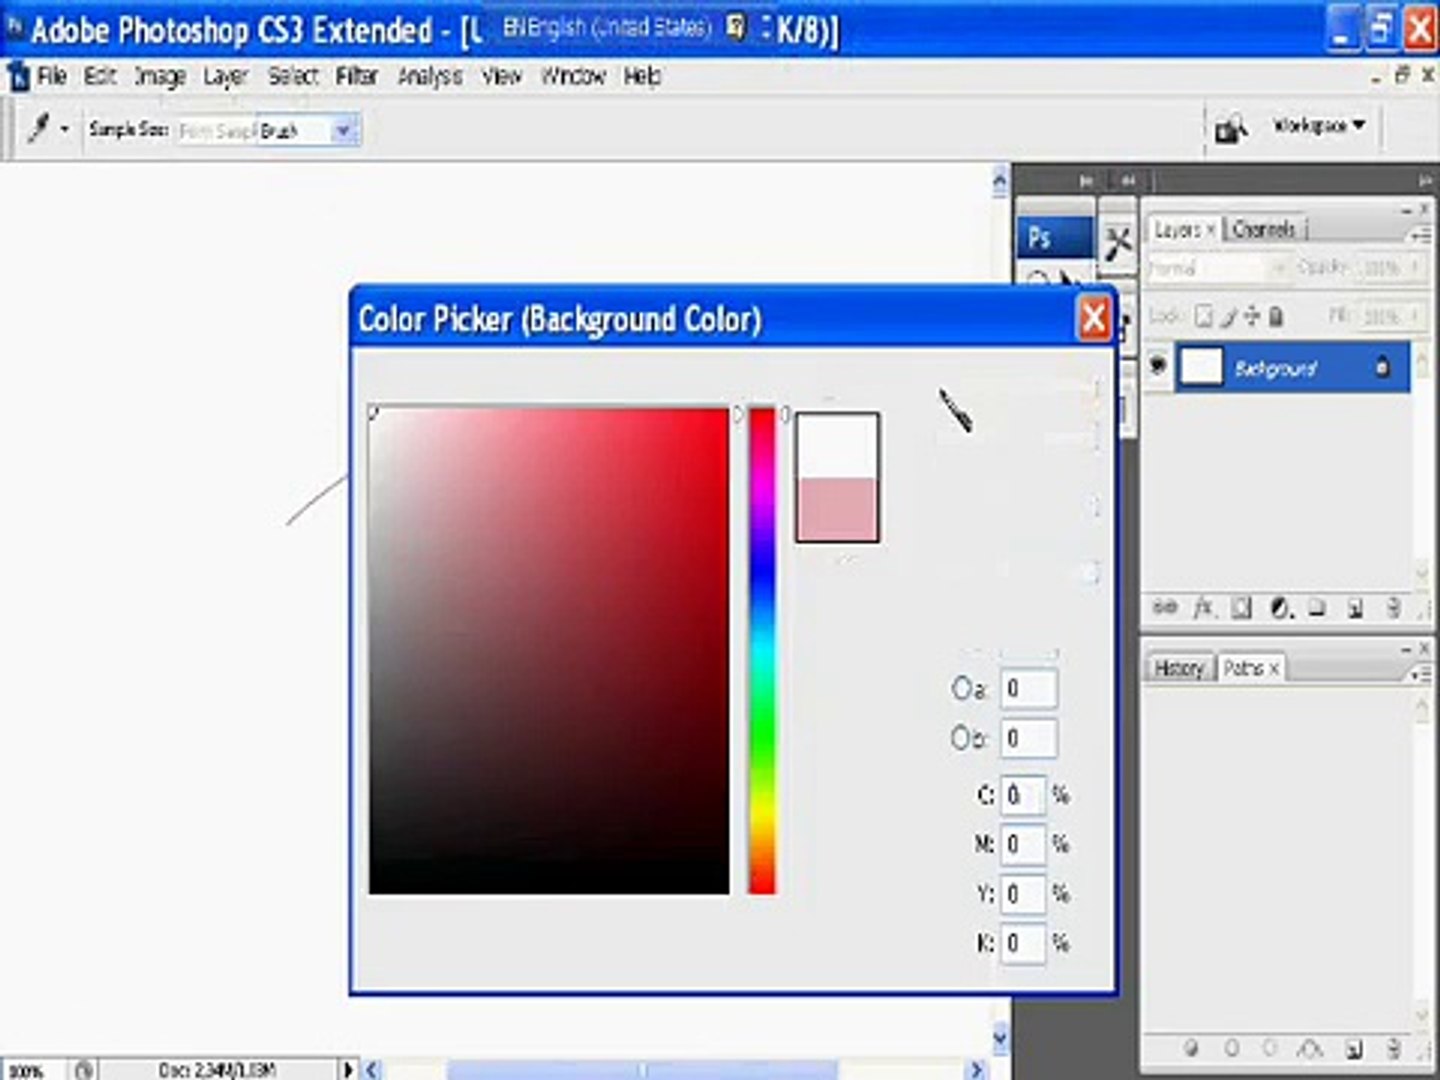The width and height of the screenshot is (1440, 1080).
Task: Toggle lock image pixels brush icon
Action: pos(1229,316)
